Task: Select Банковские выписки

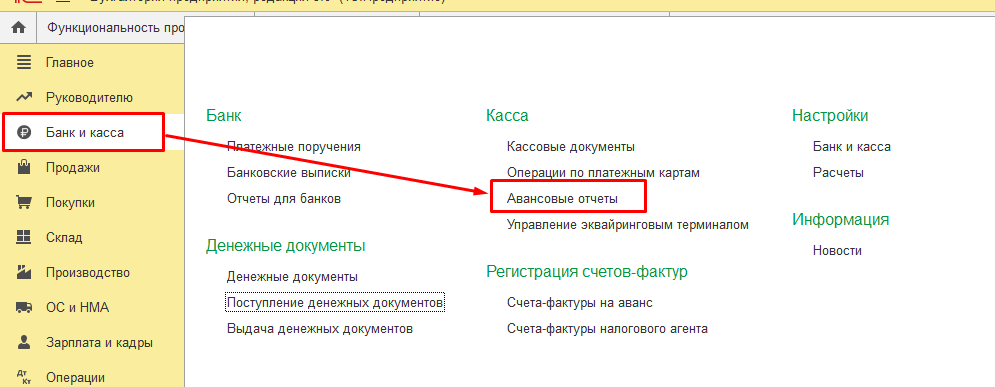Action: point(289,173)
